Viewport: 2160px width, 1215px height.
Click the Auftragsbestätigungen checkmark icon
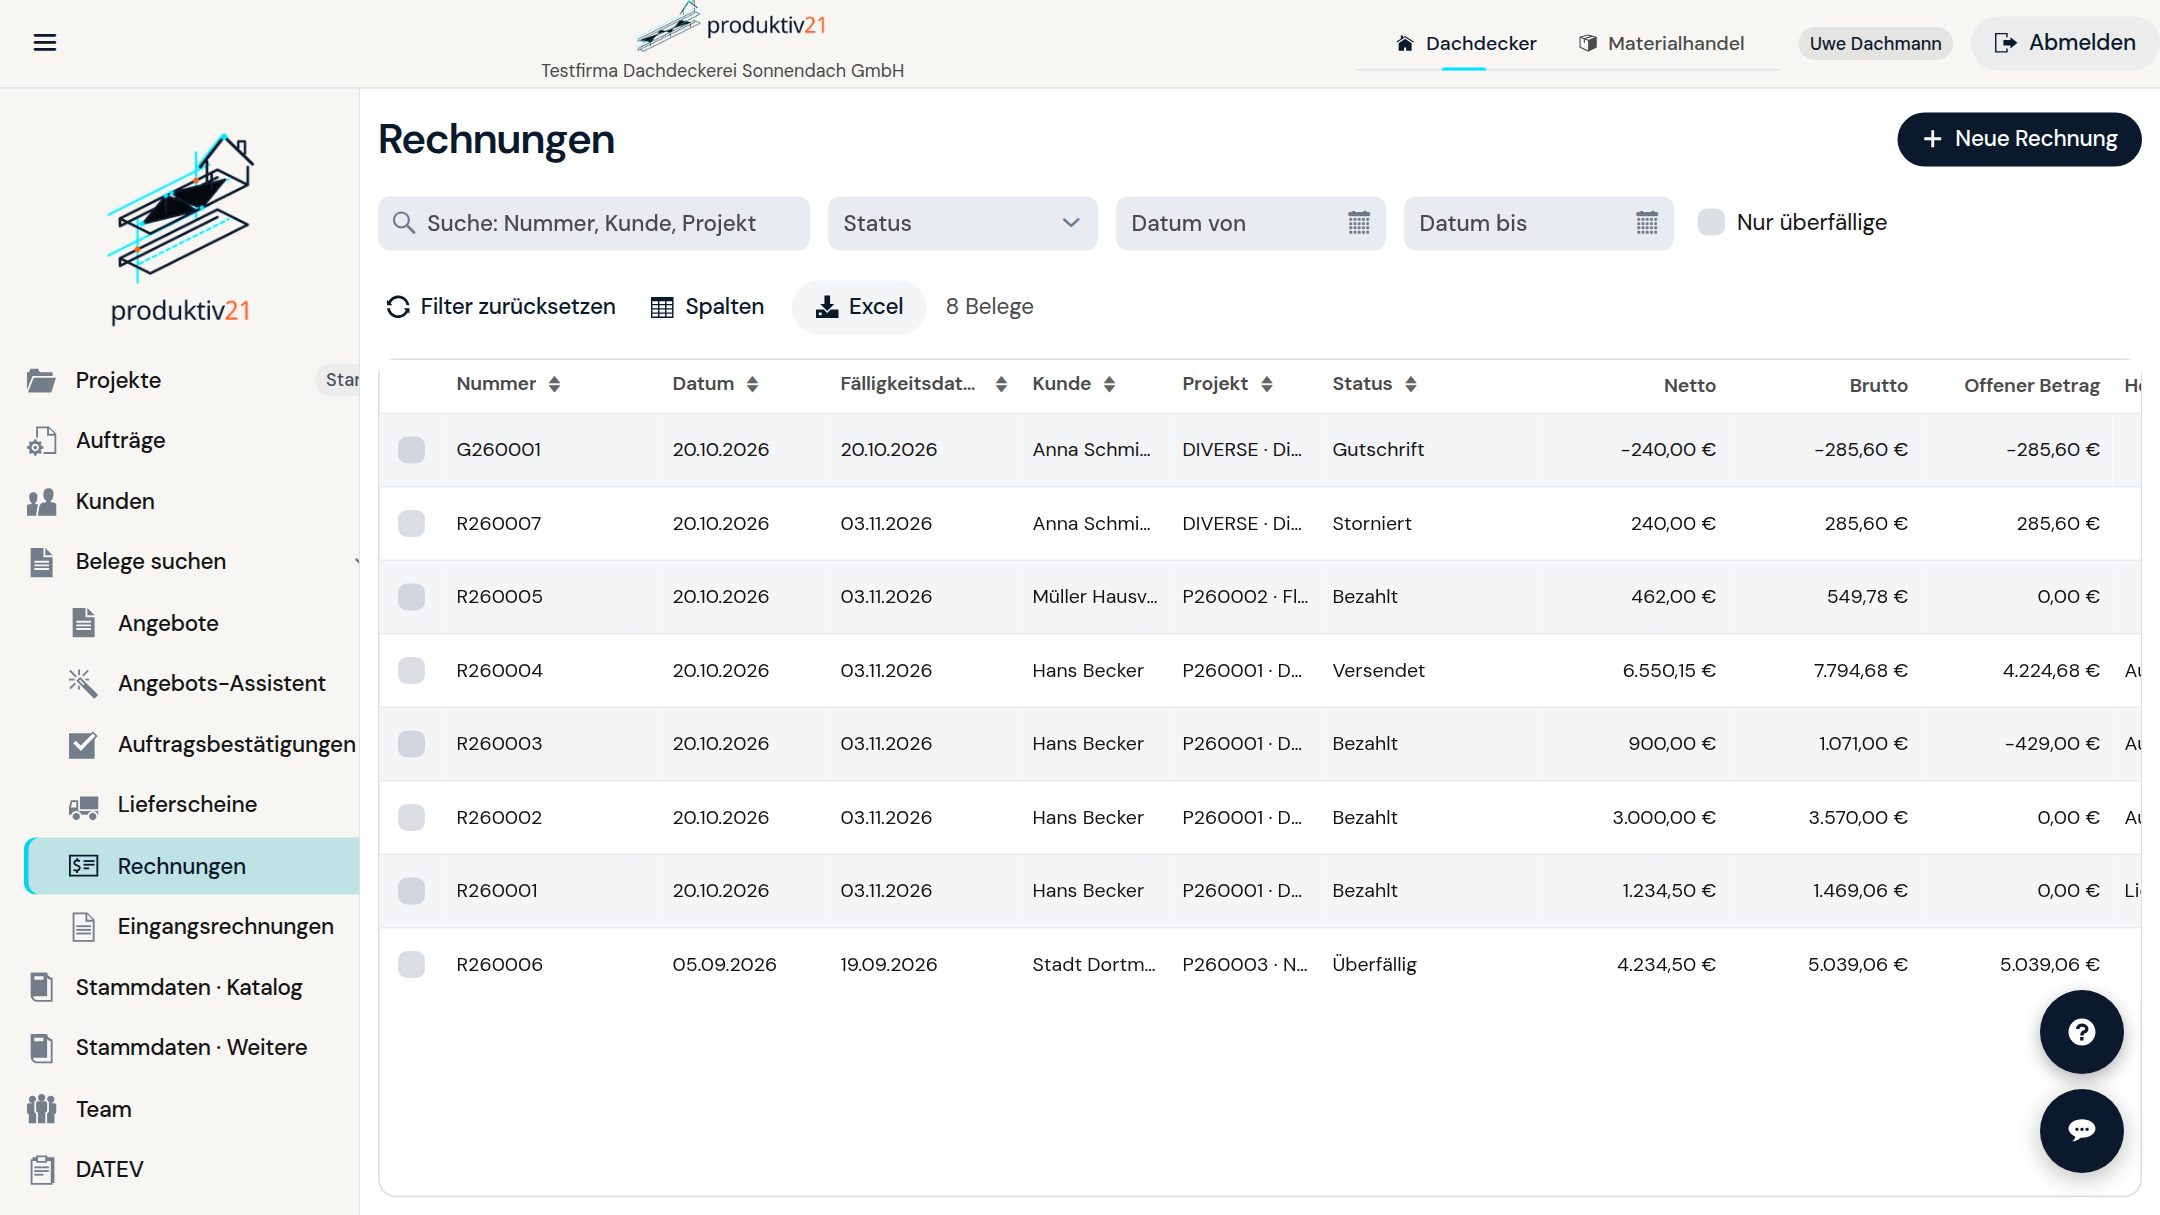(83, 744)
